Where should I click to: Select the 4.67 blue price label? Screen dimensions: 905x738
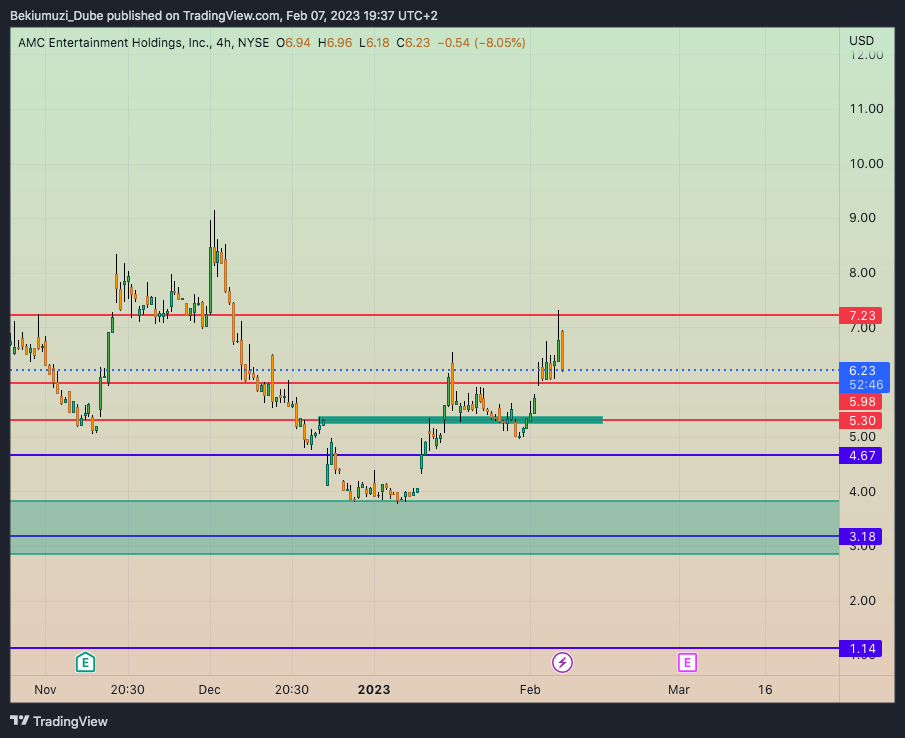tap(861, 456)
